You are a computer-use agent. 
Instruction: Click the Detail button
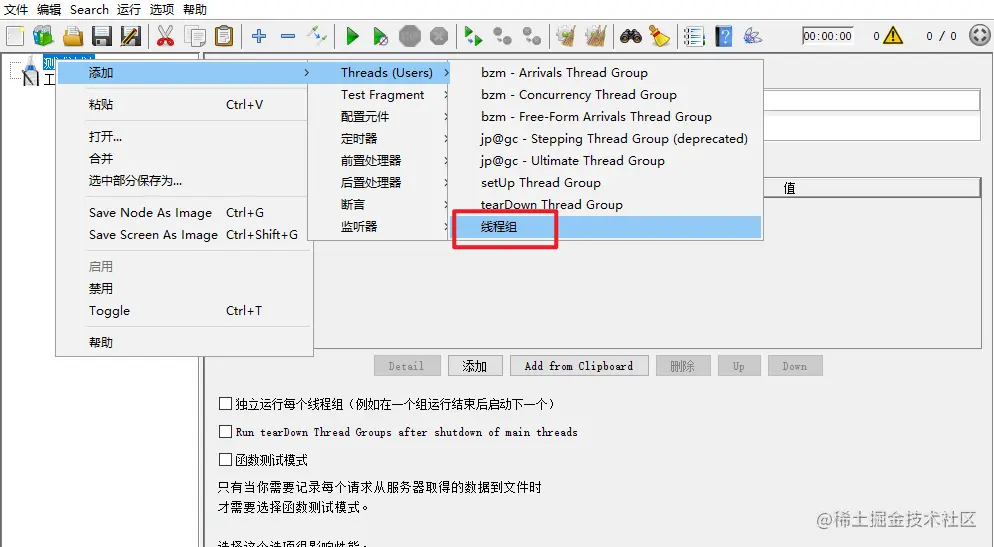point(406,366)
